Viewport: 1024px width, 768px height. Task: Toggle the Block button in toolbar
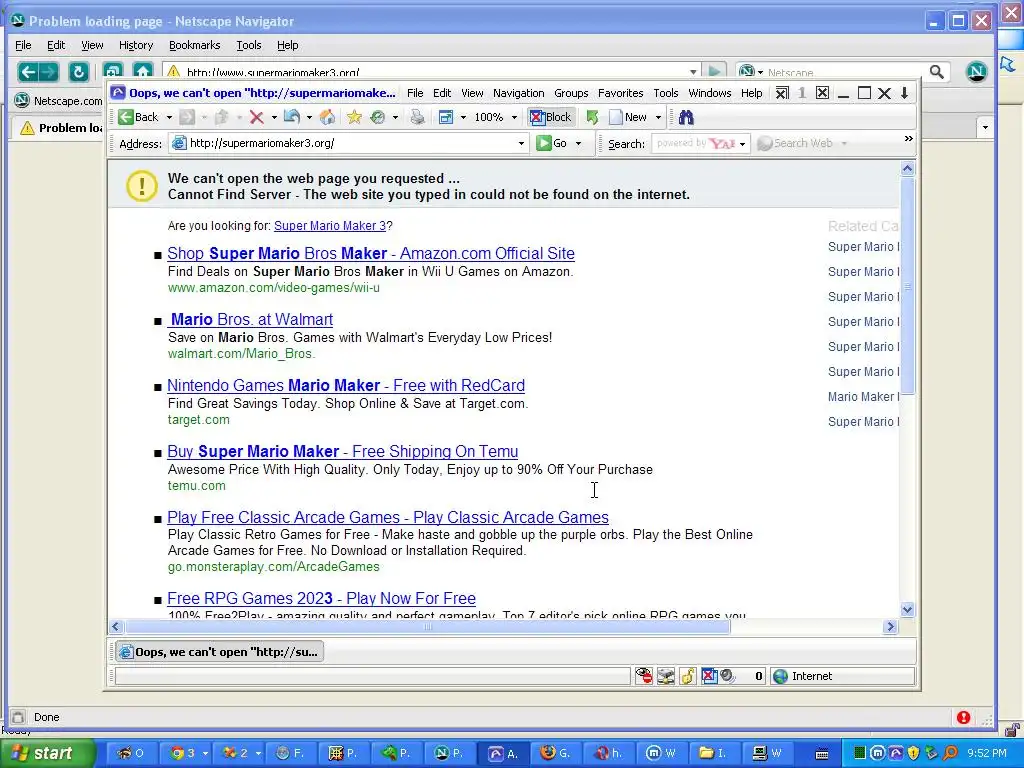[x=551, y=117]
